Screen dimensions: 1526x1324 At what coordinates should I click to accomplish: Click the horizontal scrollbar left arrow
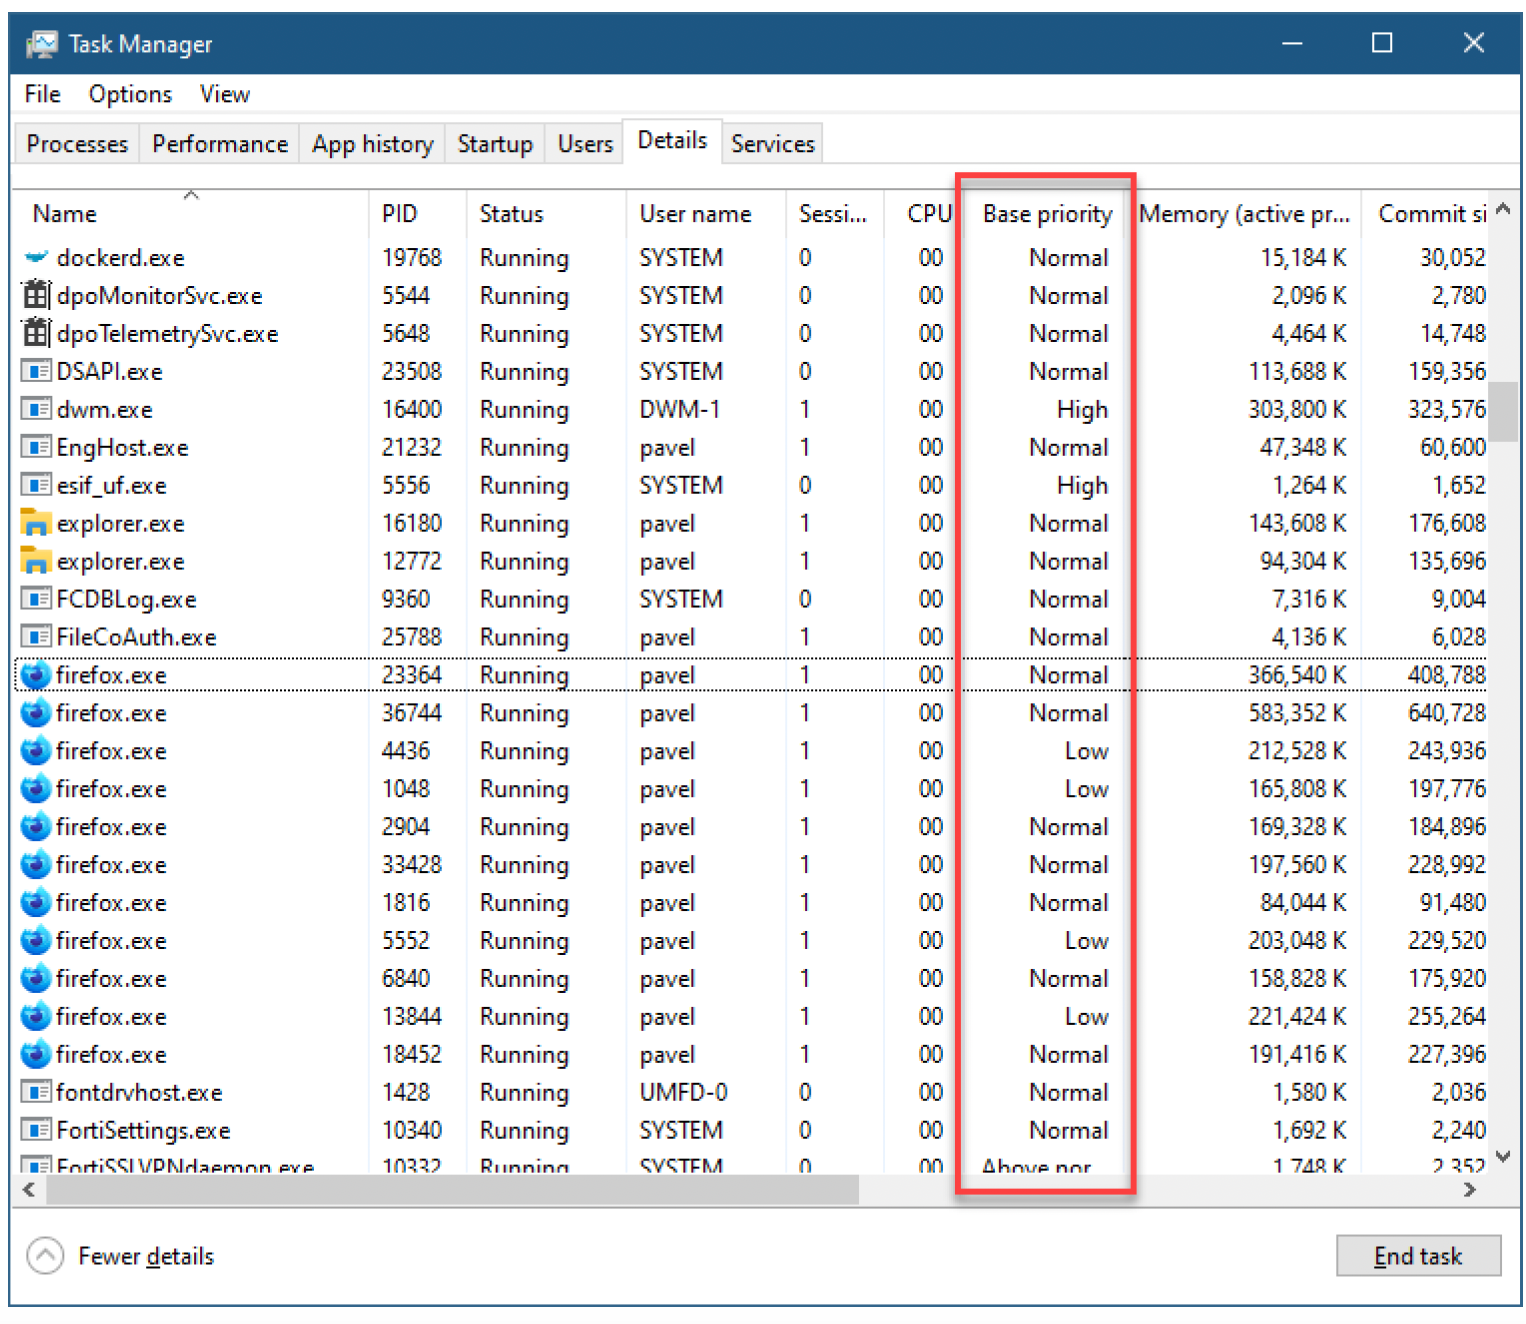pyautogui.click(x=29, y=1190)
